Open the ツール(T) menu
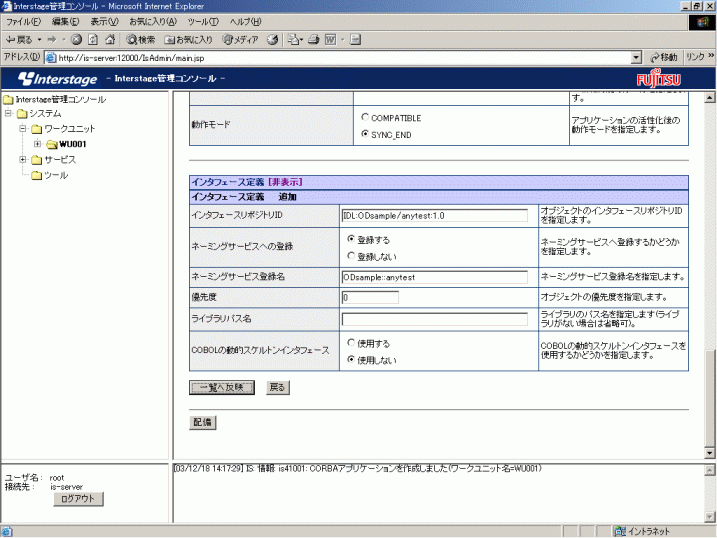Image resolution: width=717 pixels, height=538 pixels. click(203, 21)
